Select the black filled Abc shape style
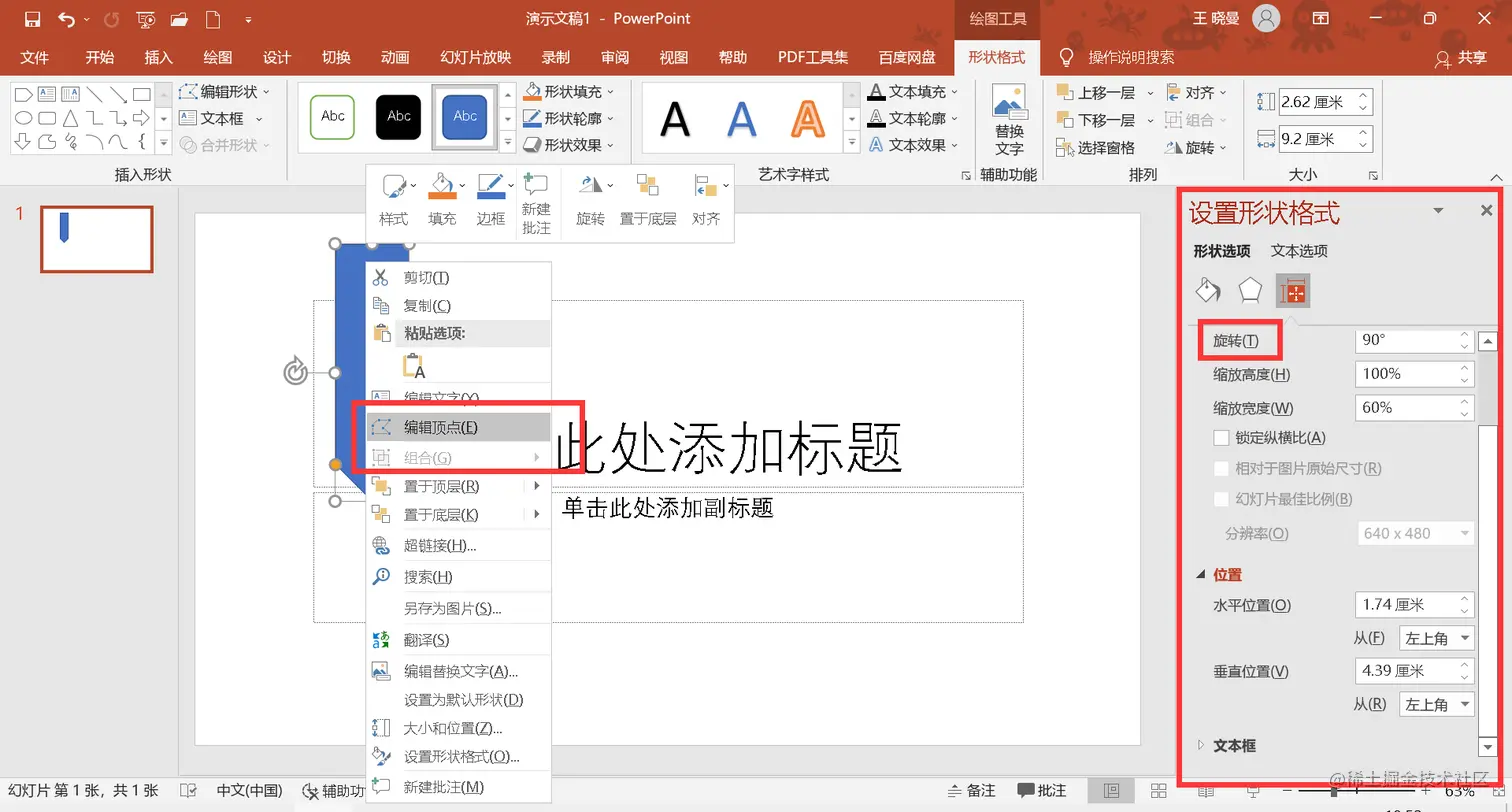 399,117
